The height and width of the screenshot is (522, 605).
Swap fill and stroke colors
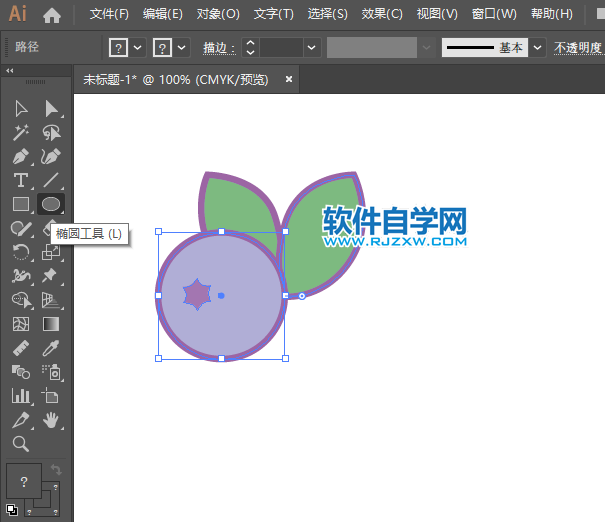pyautogui.click(x=57, y=470)
